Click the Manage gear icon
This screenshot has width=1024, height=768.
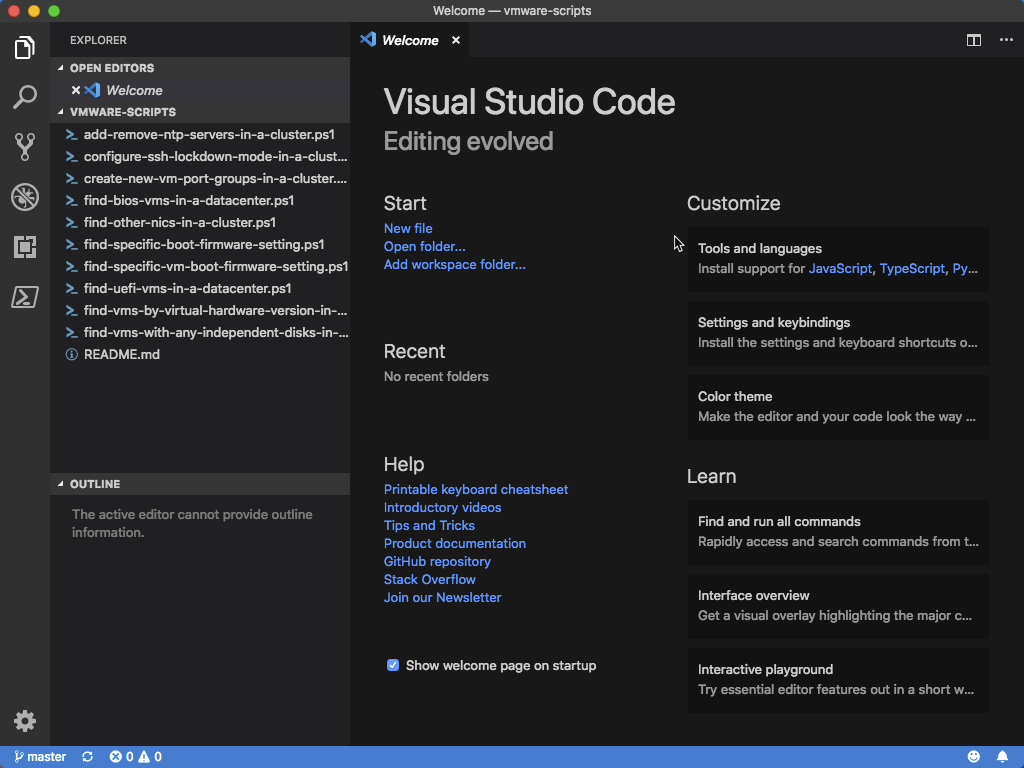[25, 721]
